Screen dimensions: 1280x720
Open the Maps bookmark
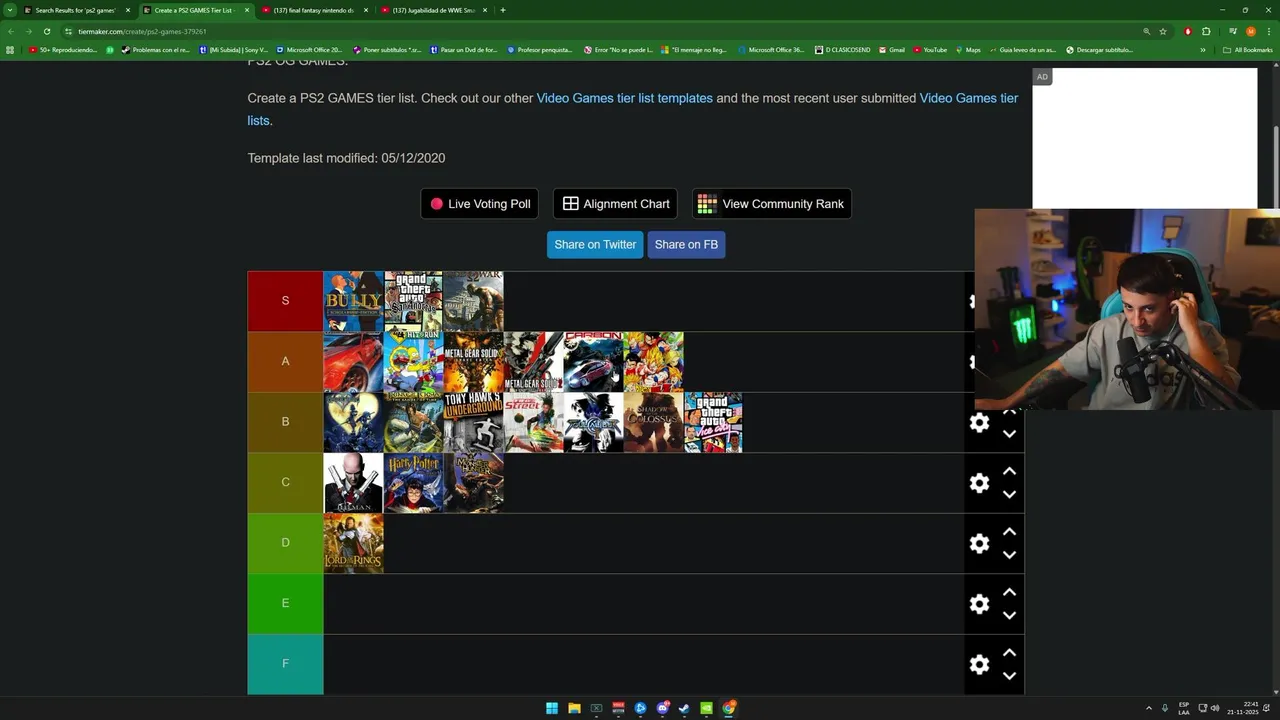968,50
